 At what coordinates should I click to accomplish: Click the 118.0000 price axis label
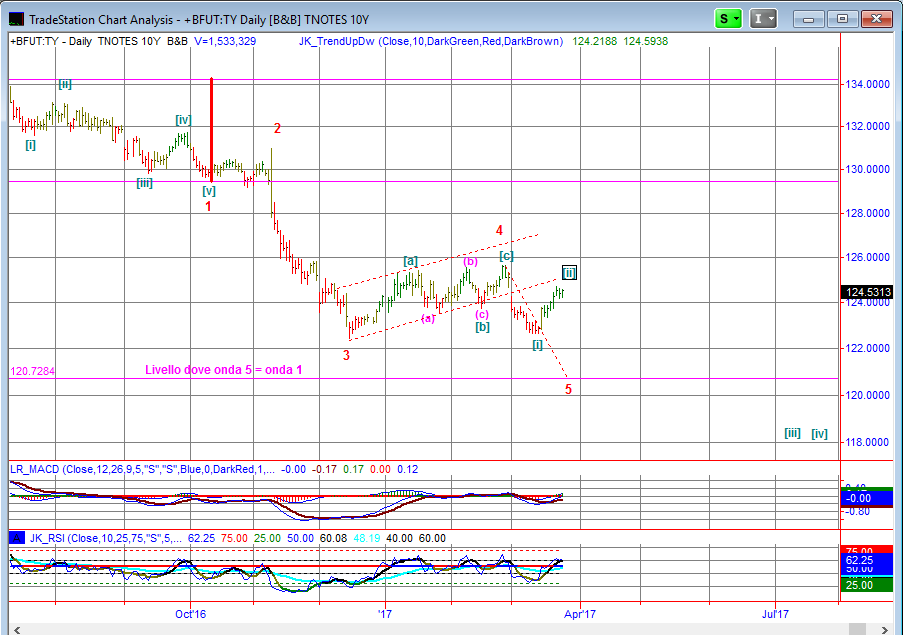click(x=867, y=442)
